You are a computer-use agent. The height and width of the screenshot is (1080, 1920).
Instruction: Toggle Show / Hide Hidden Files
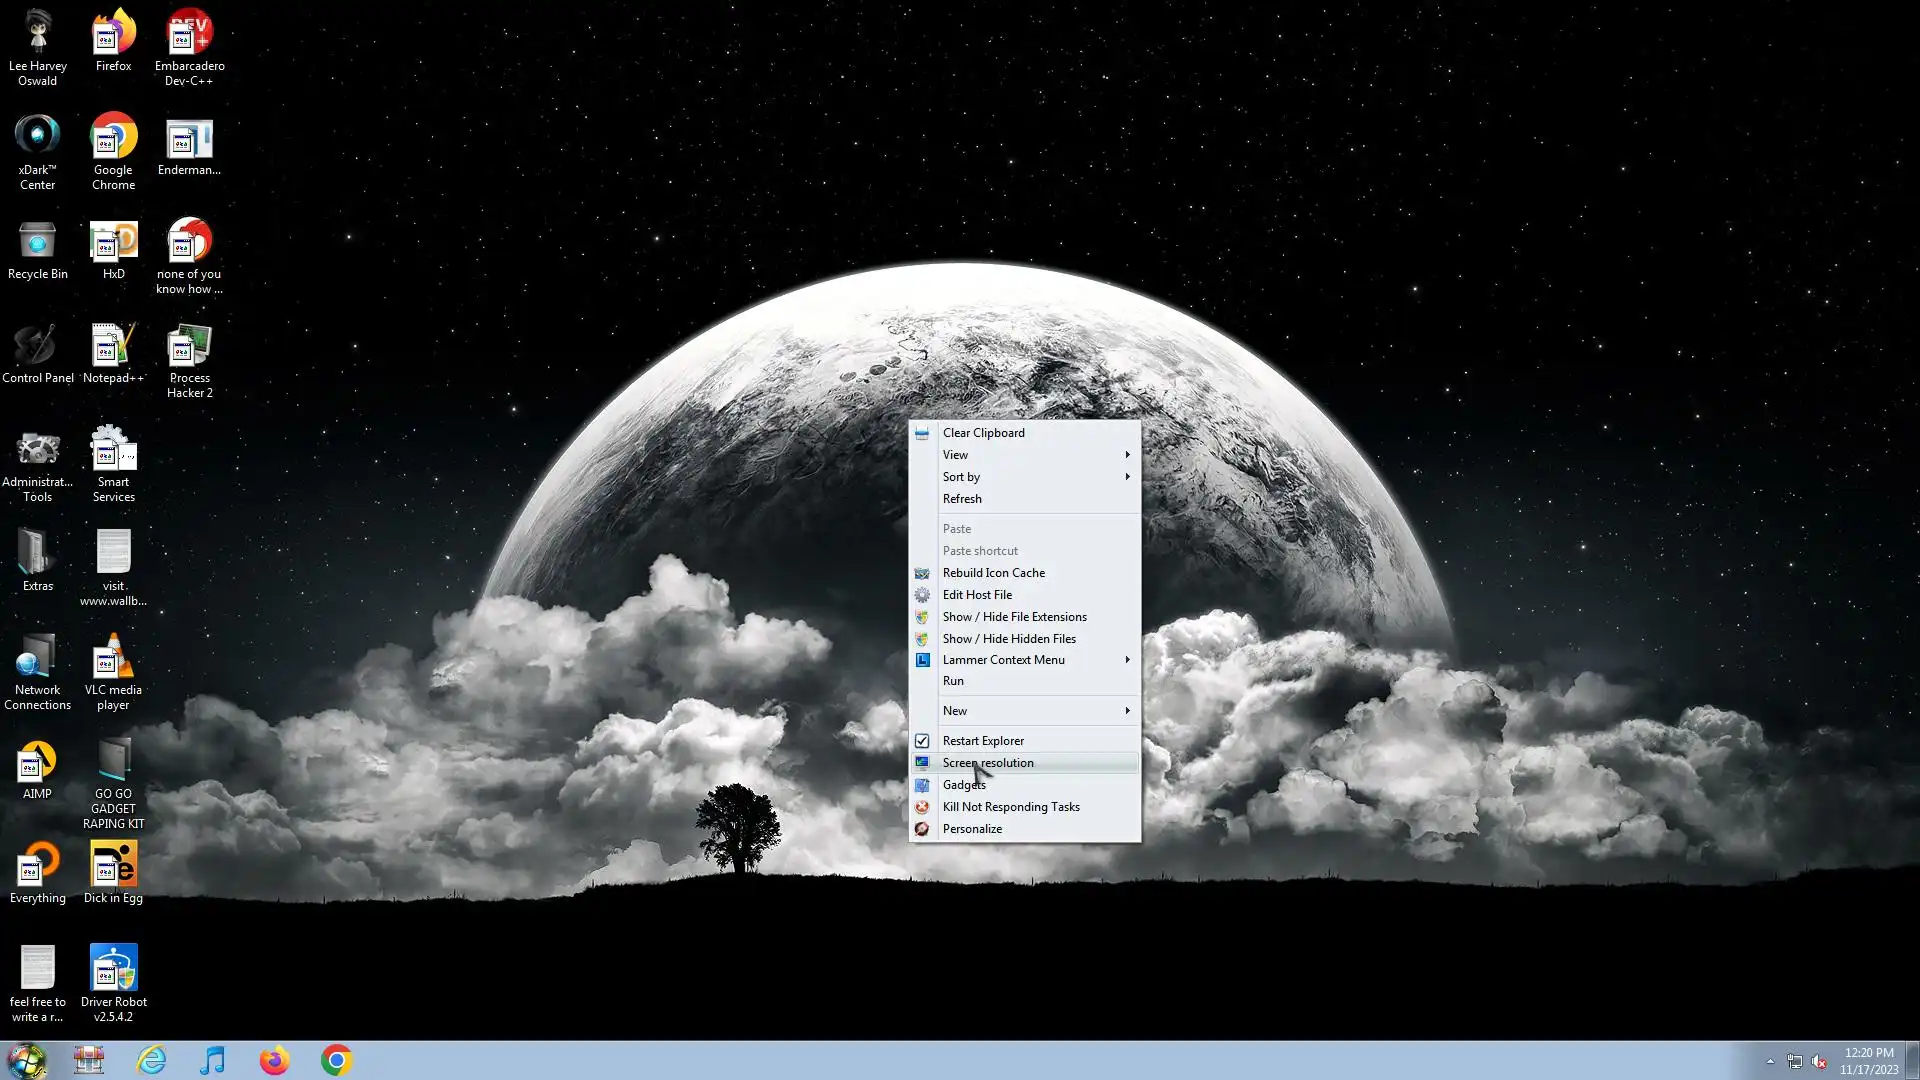click(1009, 639)
